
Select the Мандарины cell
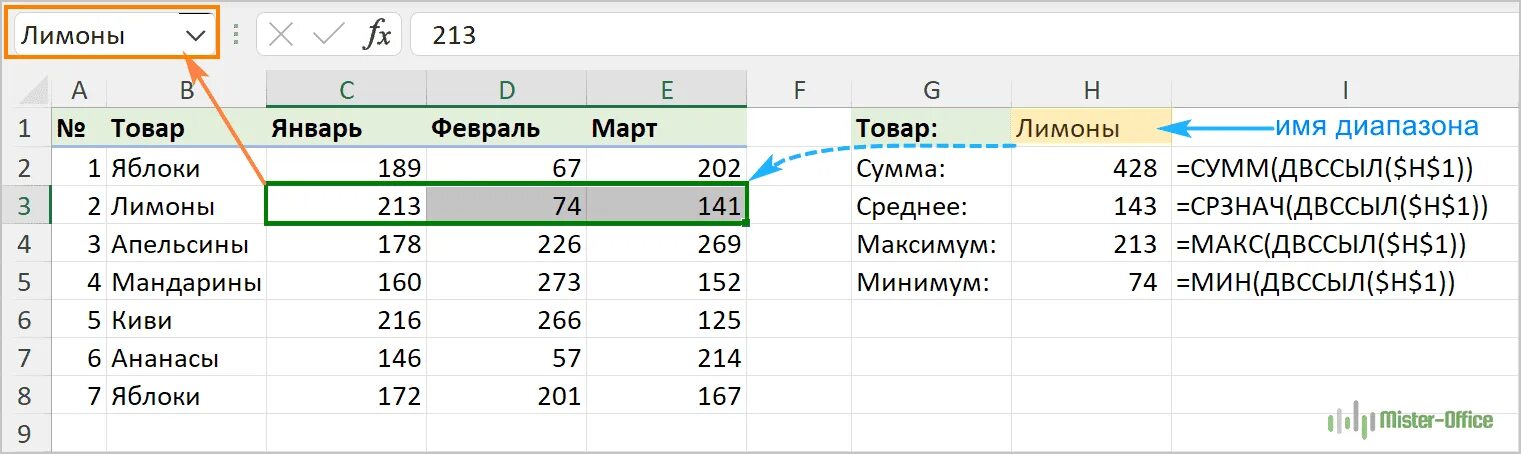click(186, 283)
